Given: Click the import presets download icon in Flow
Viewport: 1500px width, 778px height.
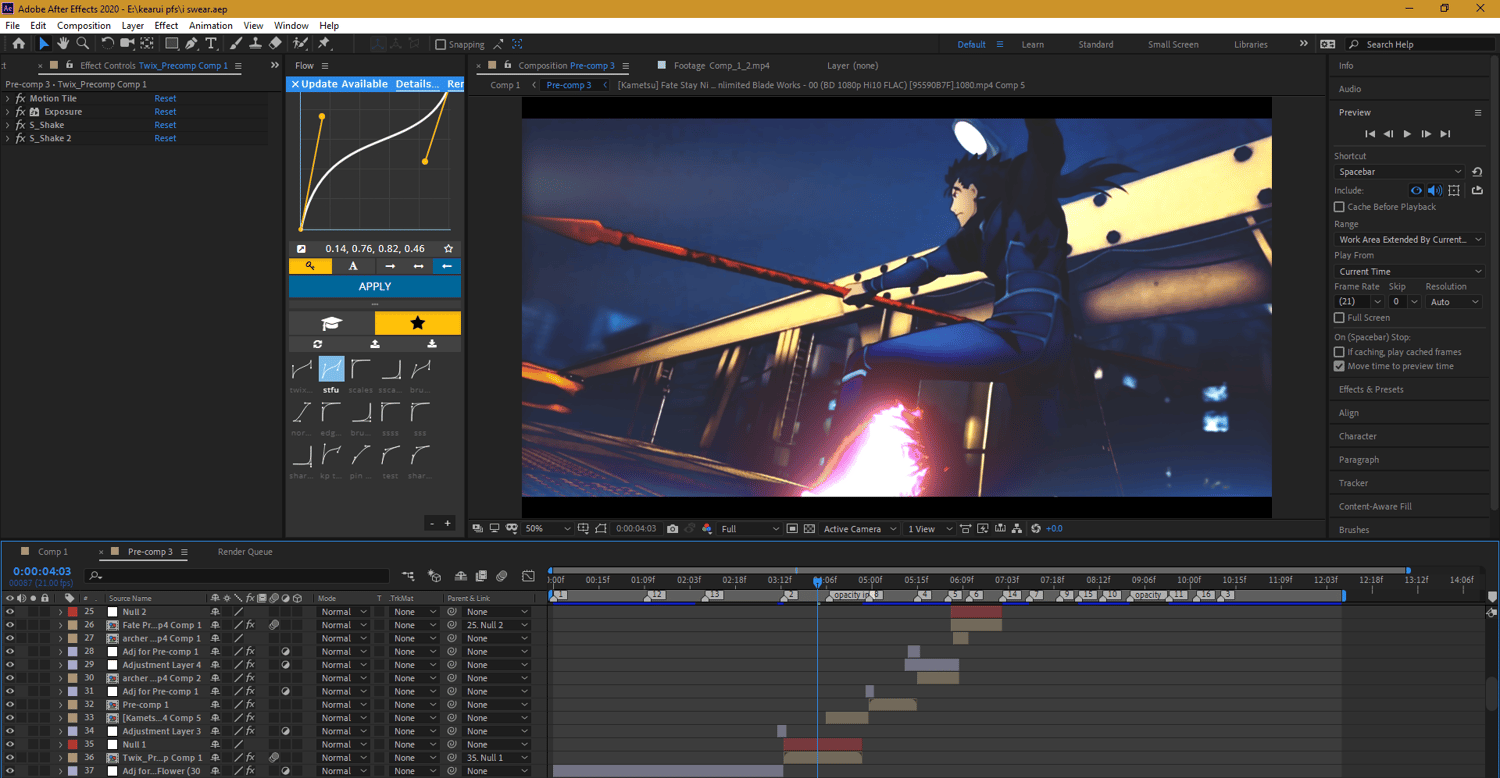Looking at the screenshot, I should click(x=432, y=344).
